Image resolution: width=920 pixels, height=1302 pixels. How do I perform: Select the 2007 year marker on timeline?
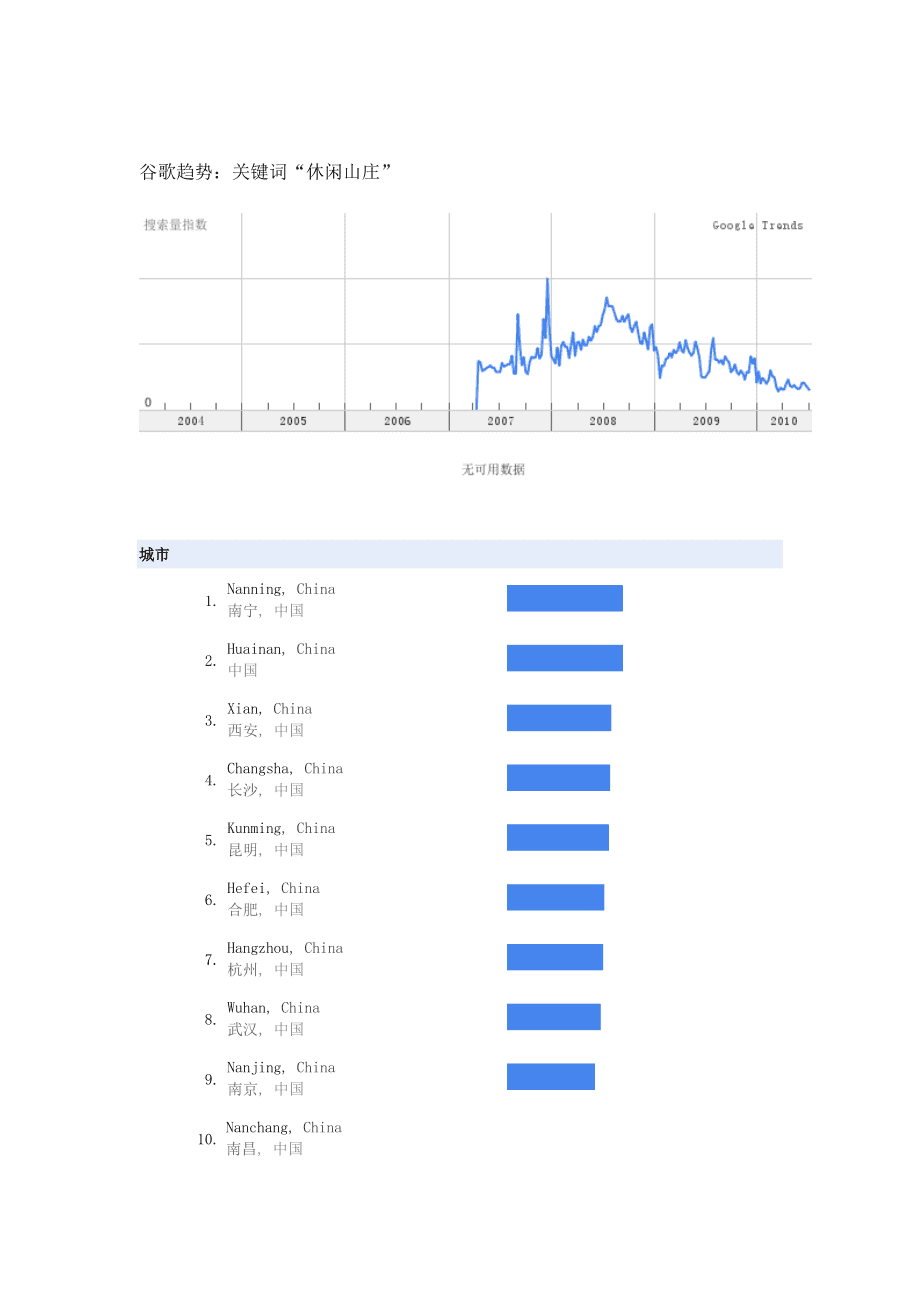pyautogui.click(x=500, y=421)
